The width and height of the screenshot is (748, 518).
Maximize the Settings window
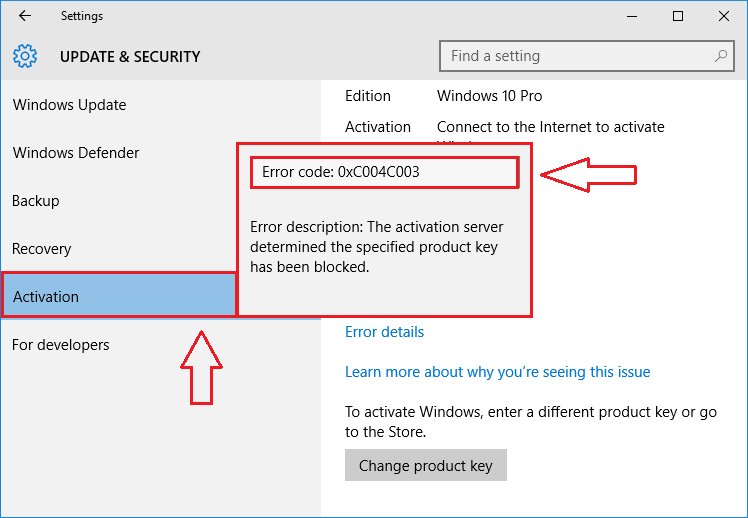pyautogui.click(x=677, y=16)
